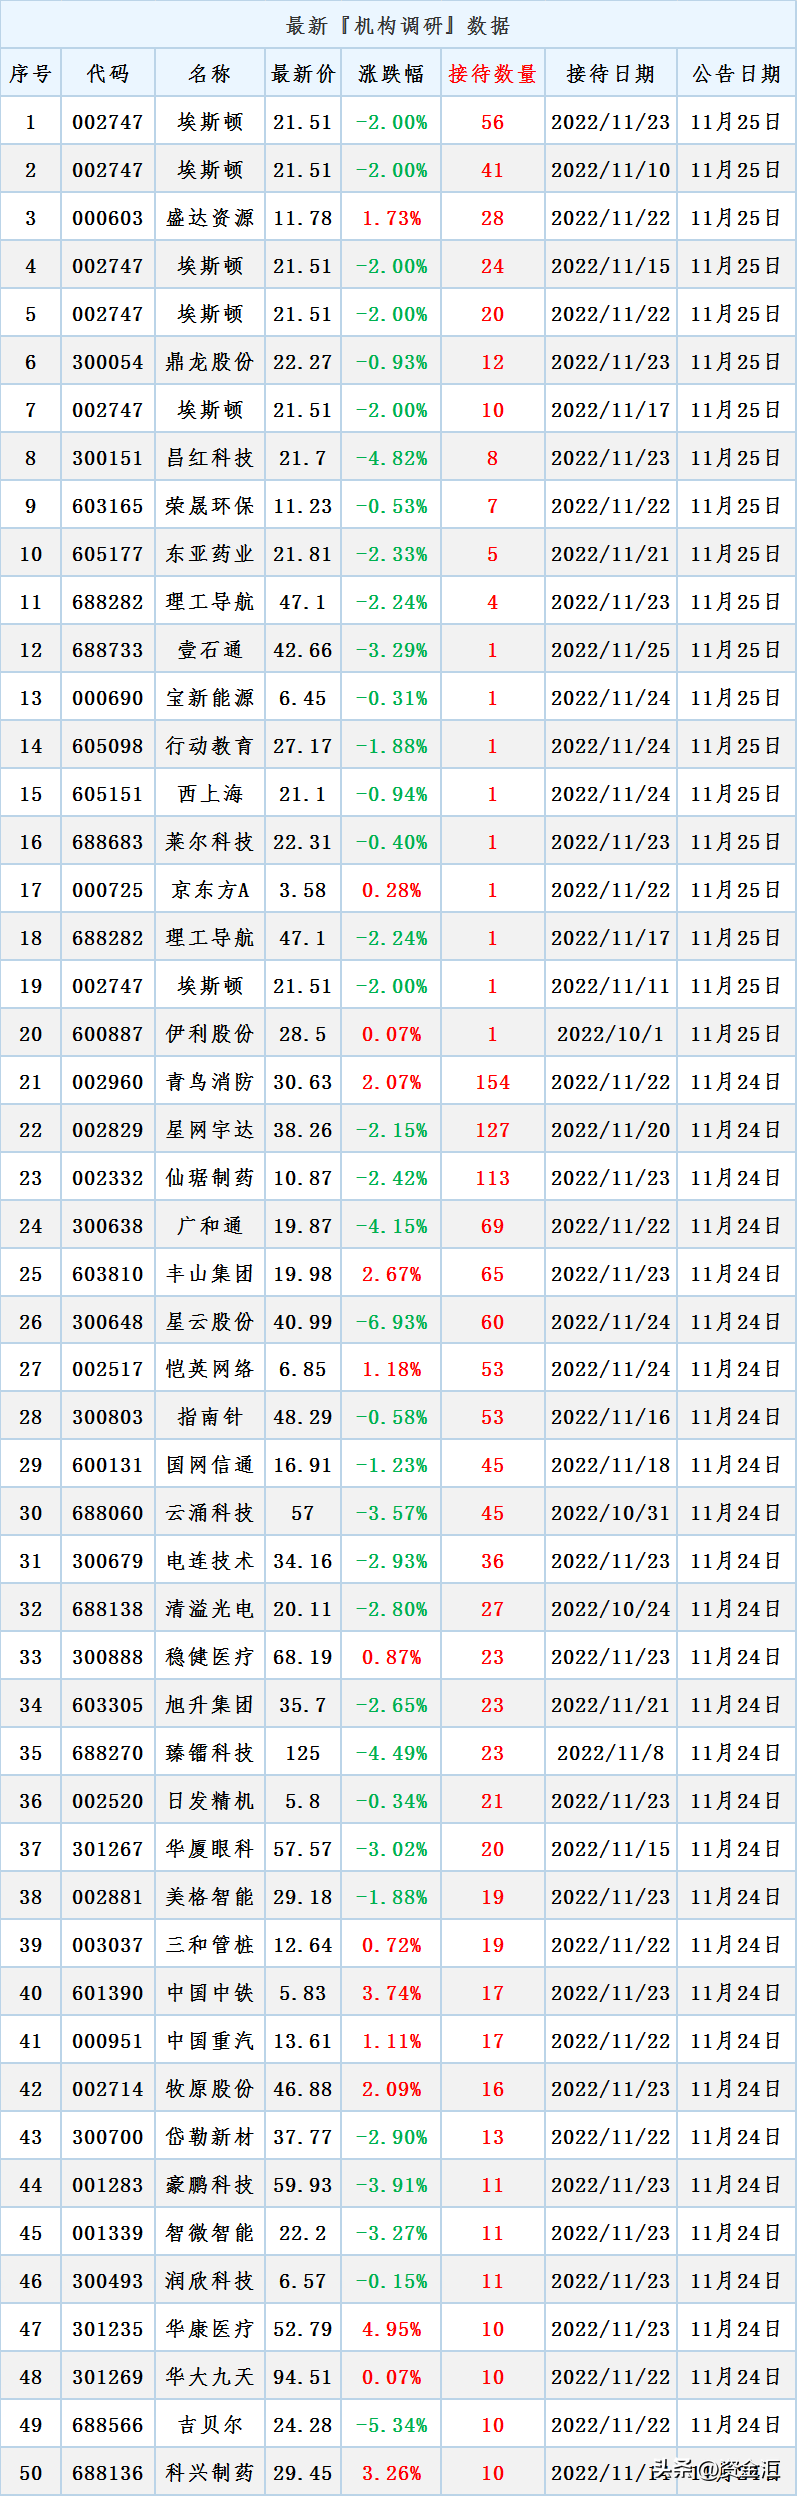Click stock name 行动教育

click(210, 746)
